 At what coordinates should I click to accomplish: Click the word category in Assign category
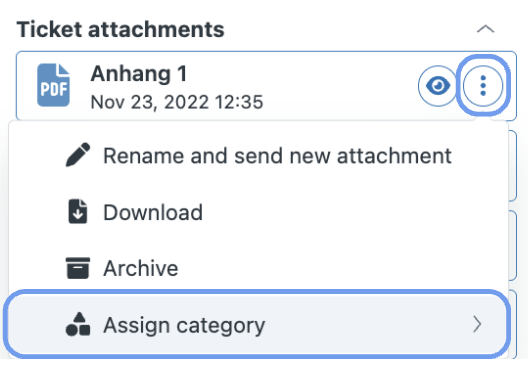pos(221,326)
